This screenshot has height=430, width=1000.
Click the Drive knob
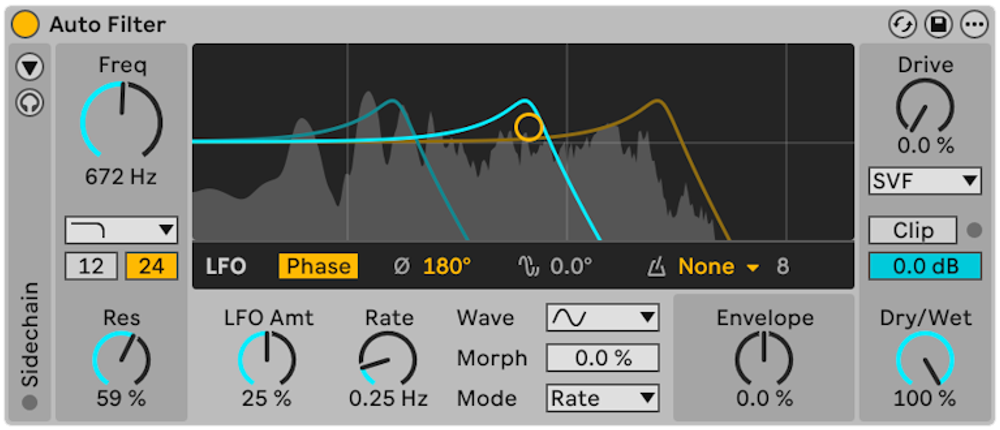(925, 107)
